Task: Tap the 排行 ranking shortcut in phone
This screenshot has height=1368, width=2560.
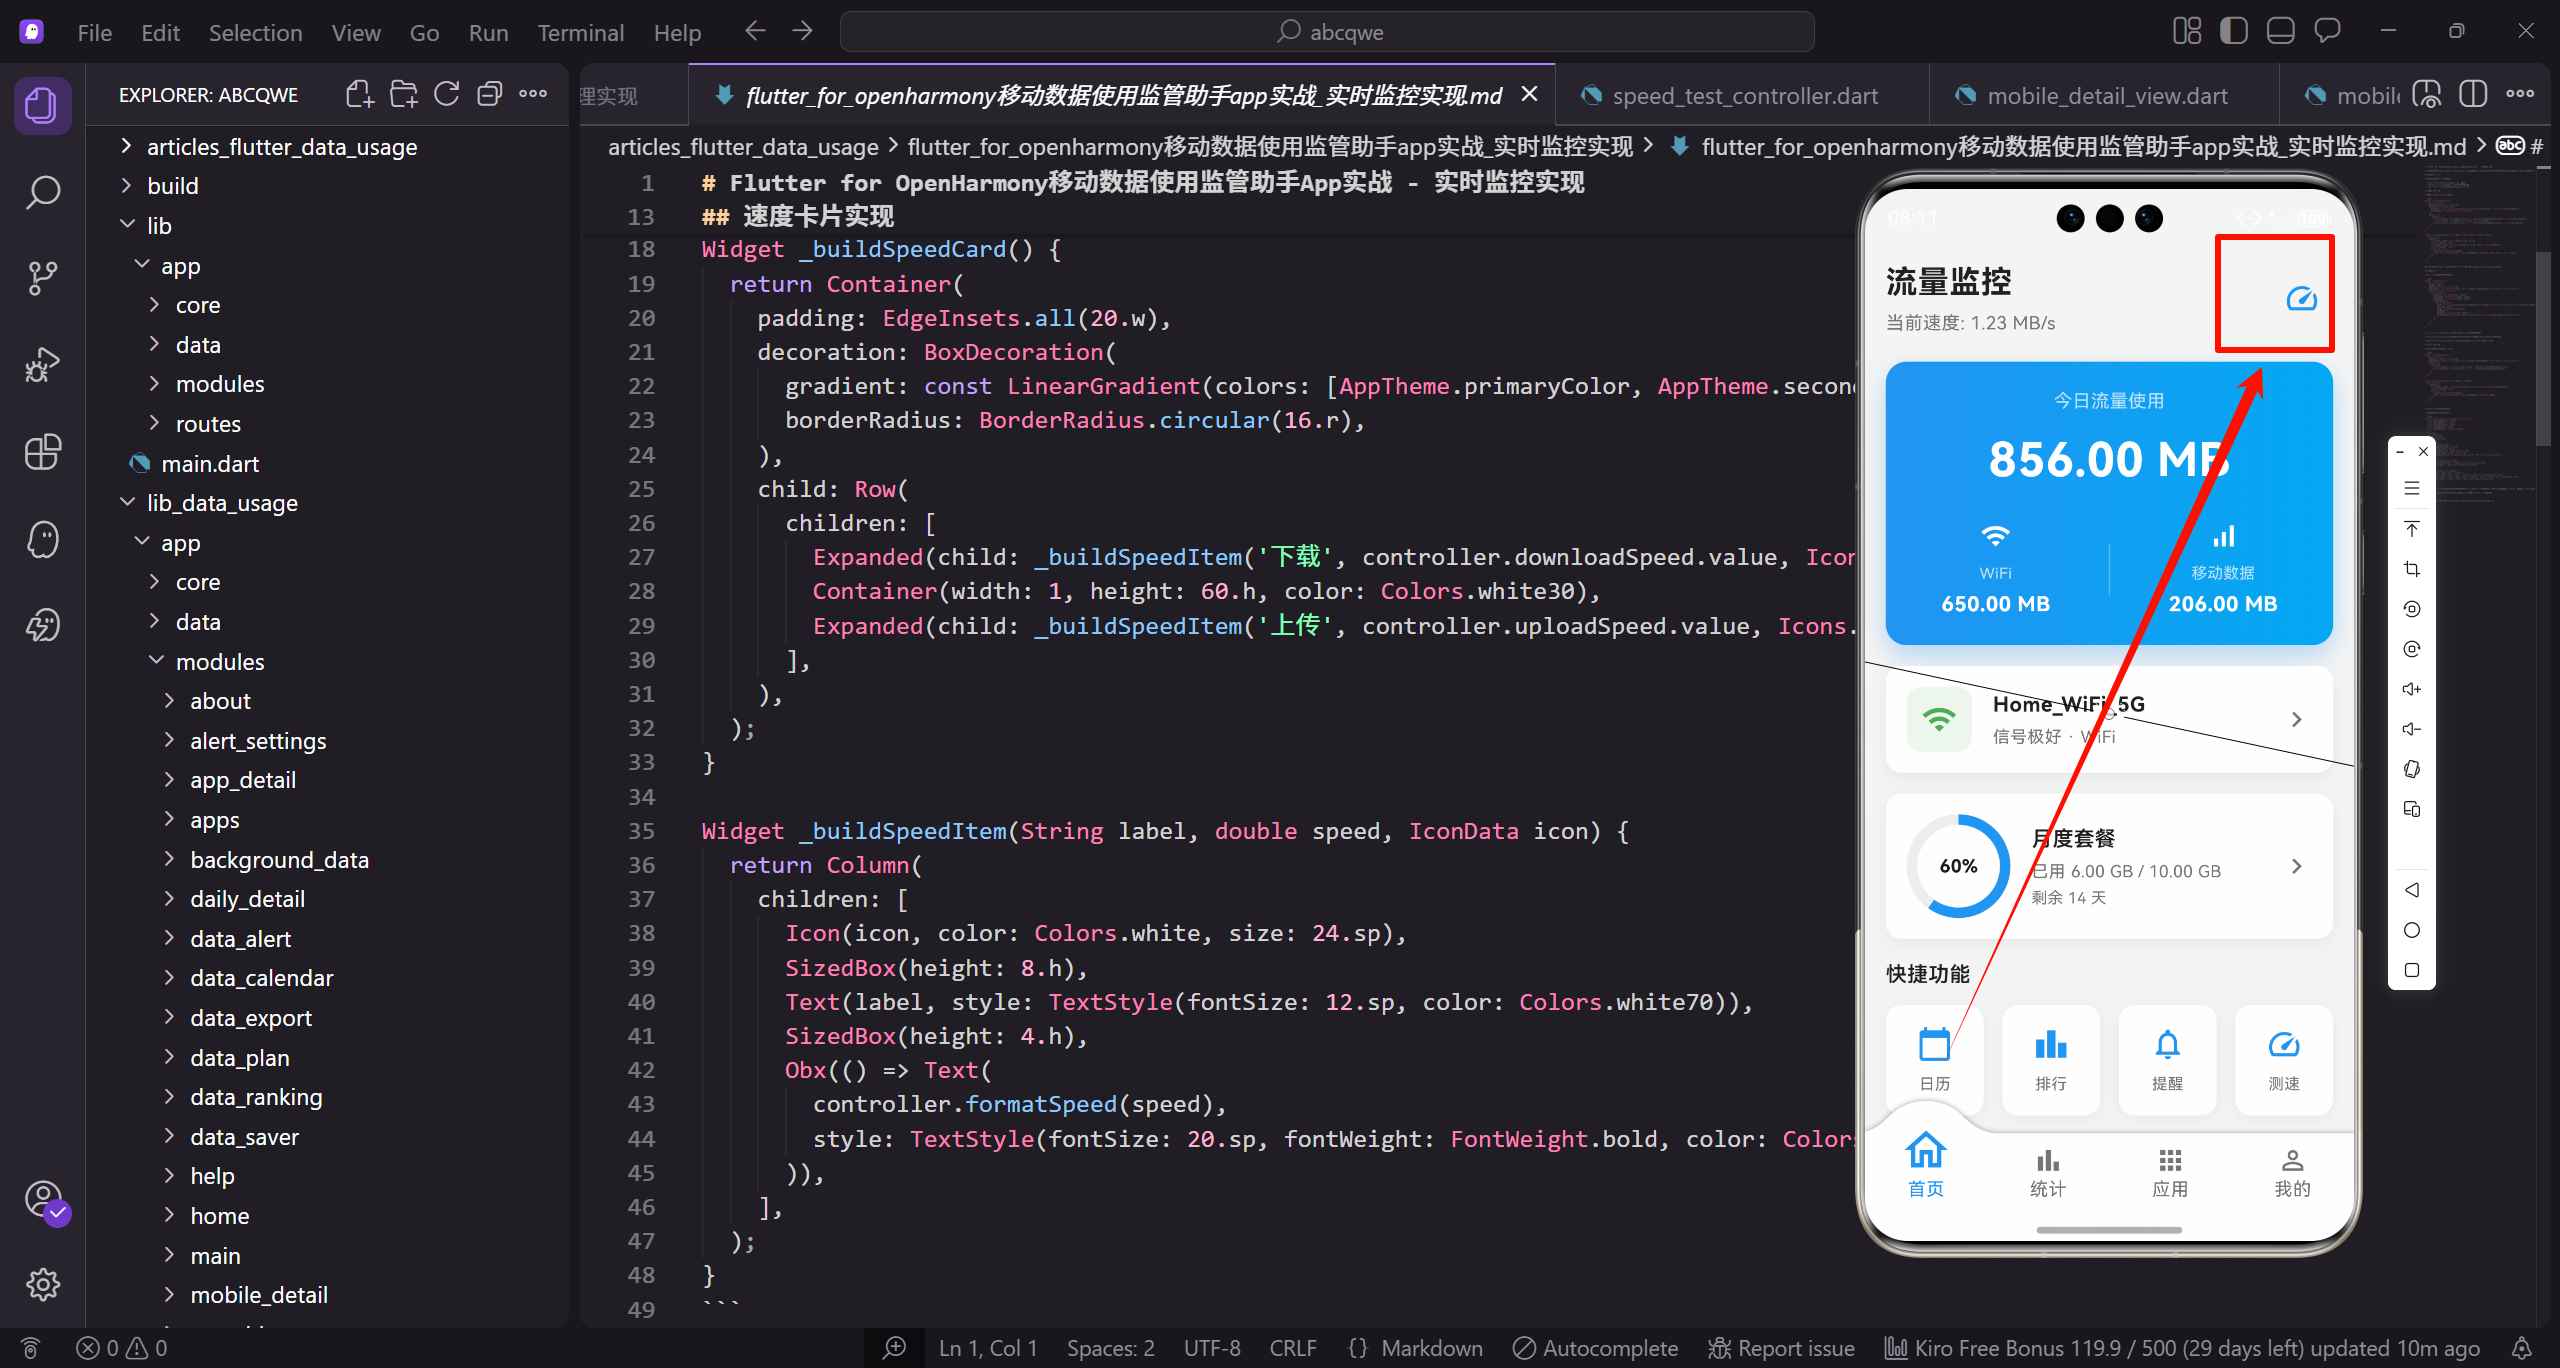Action: coord(2050,1059)
